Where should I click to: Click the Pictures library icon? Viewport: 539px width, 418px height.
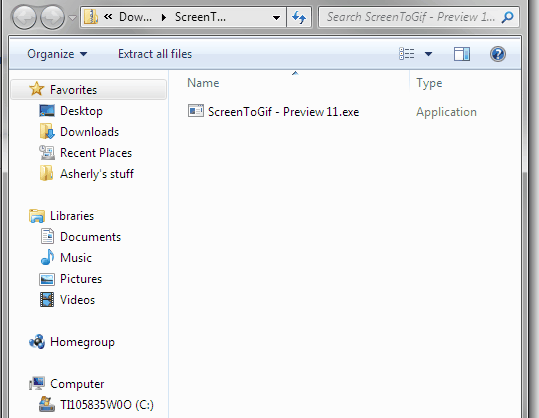click(x=47, y=279)
